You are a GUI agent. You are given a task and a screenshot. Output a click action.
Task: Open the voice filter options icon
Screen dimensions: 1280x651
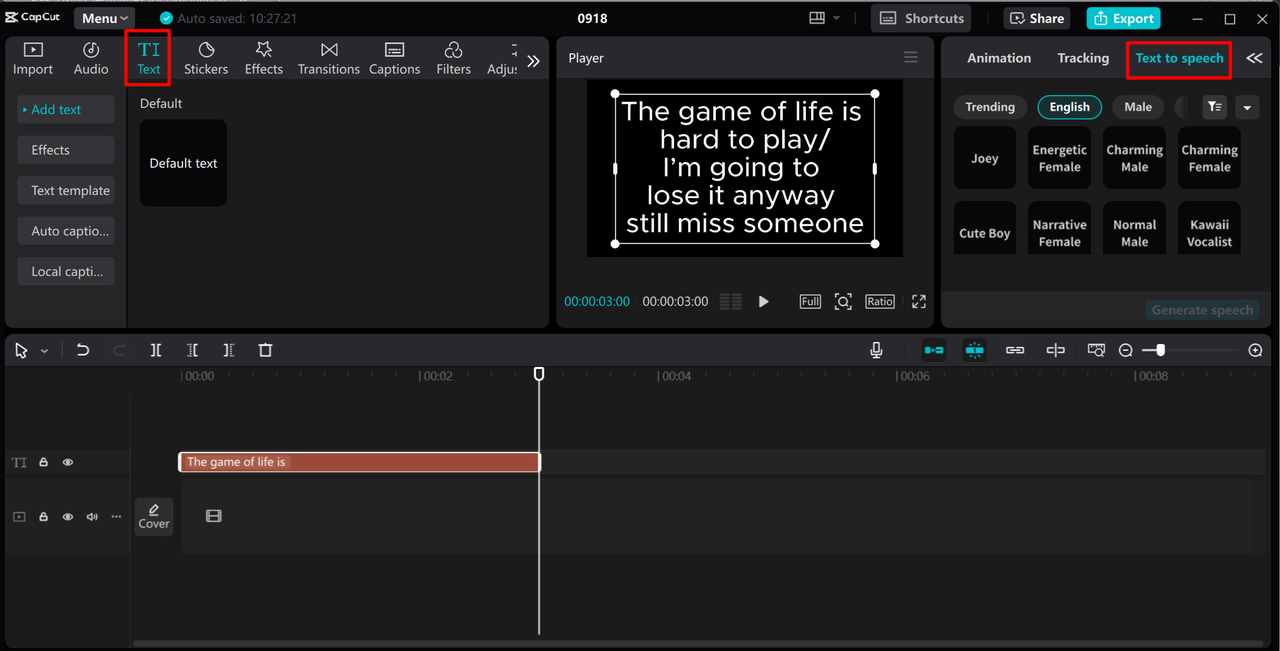click(x=1214, y=107)
